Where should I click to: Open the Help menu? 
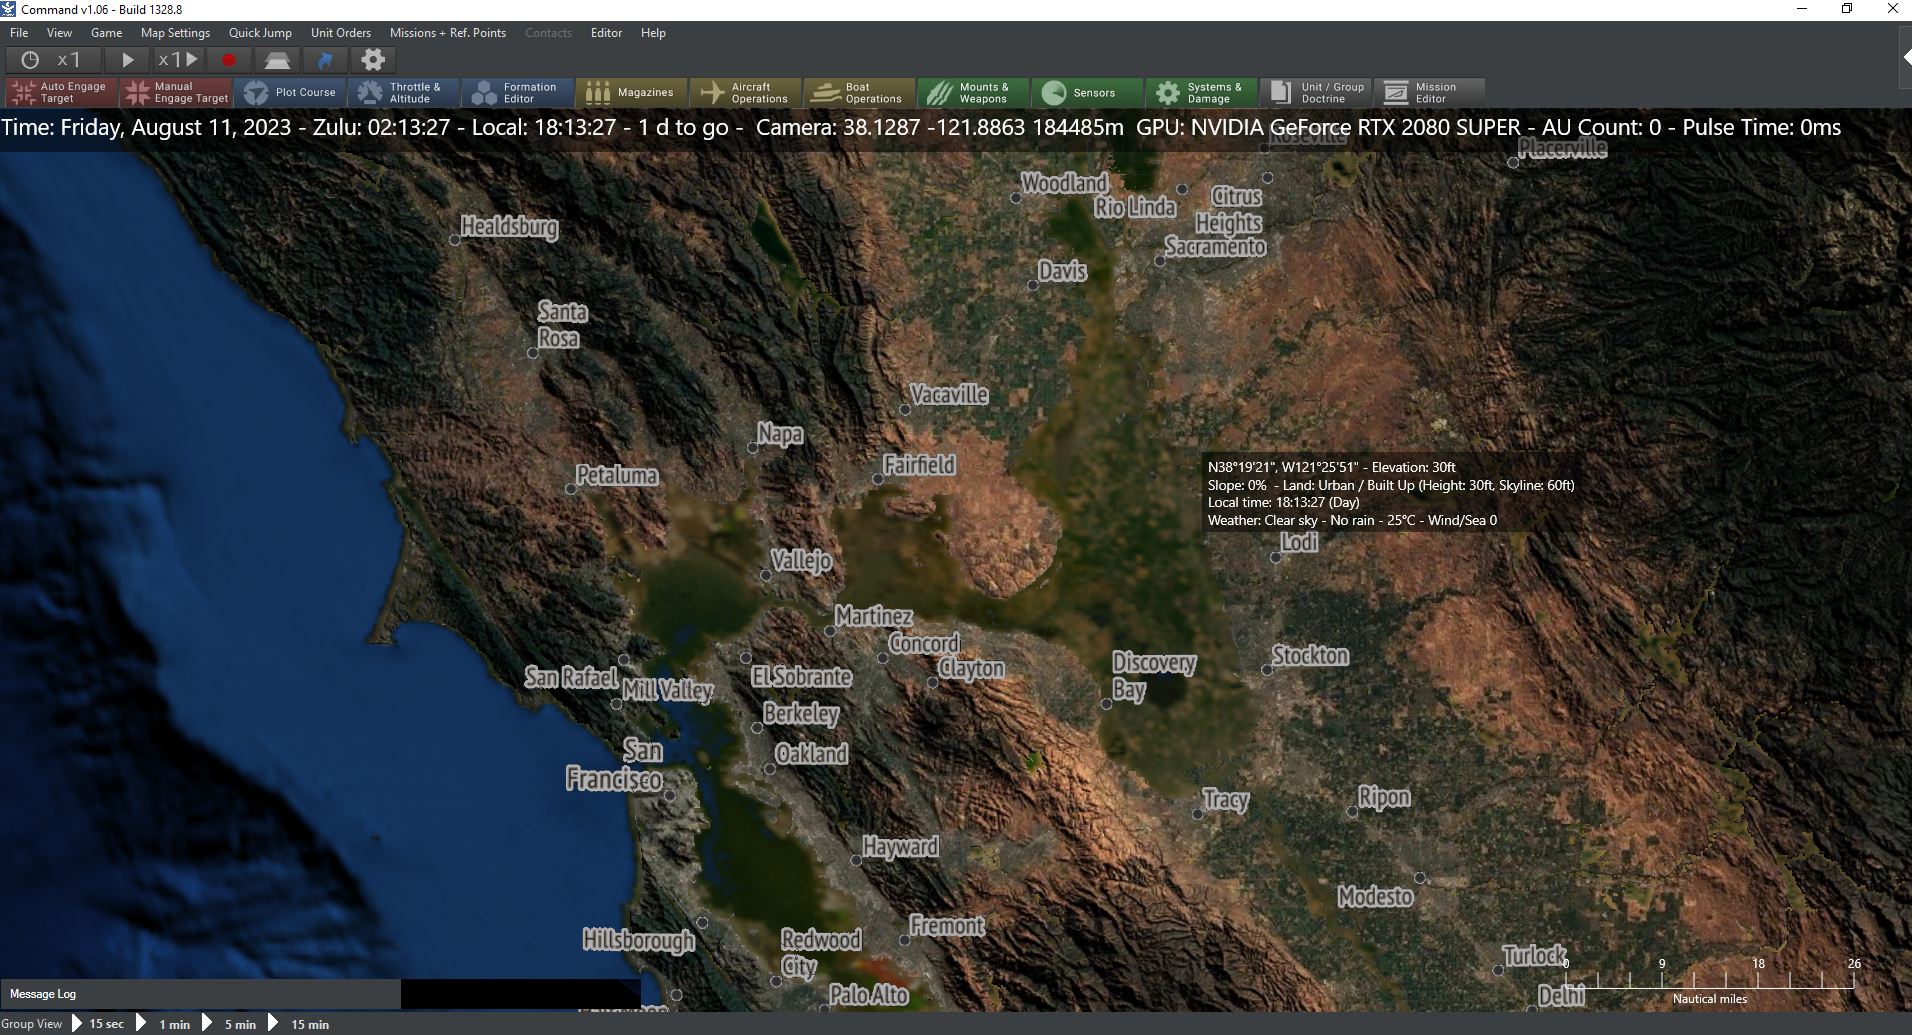pyautogui.click(x=654, y=33)
